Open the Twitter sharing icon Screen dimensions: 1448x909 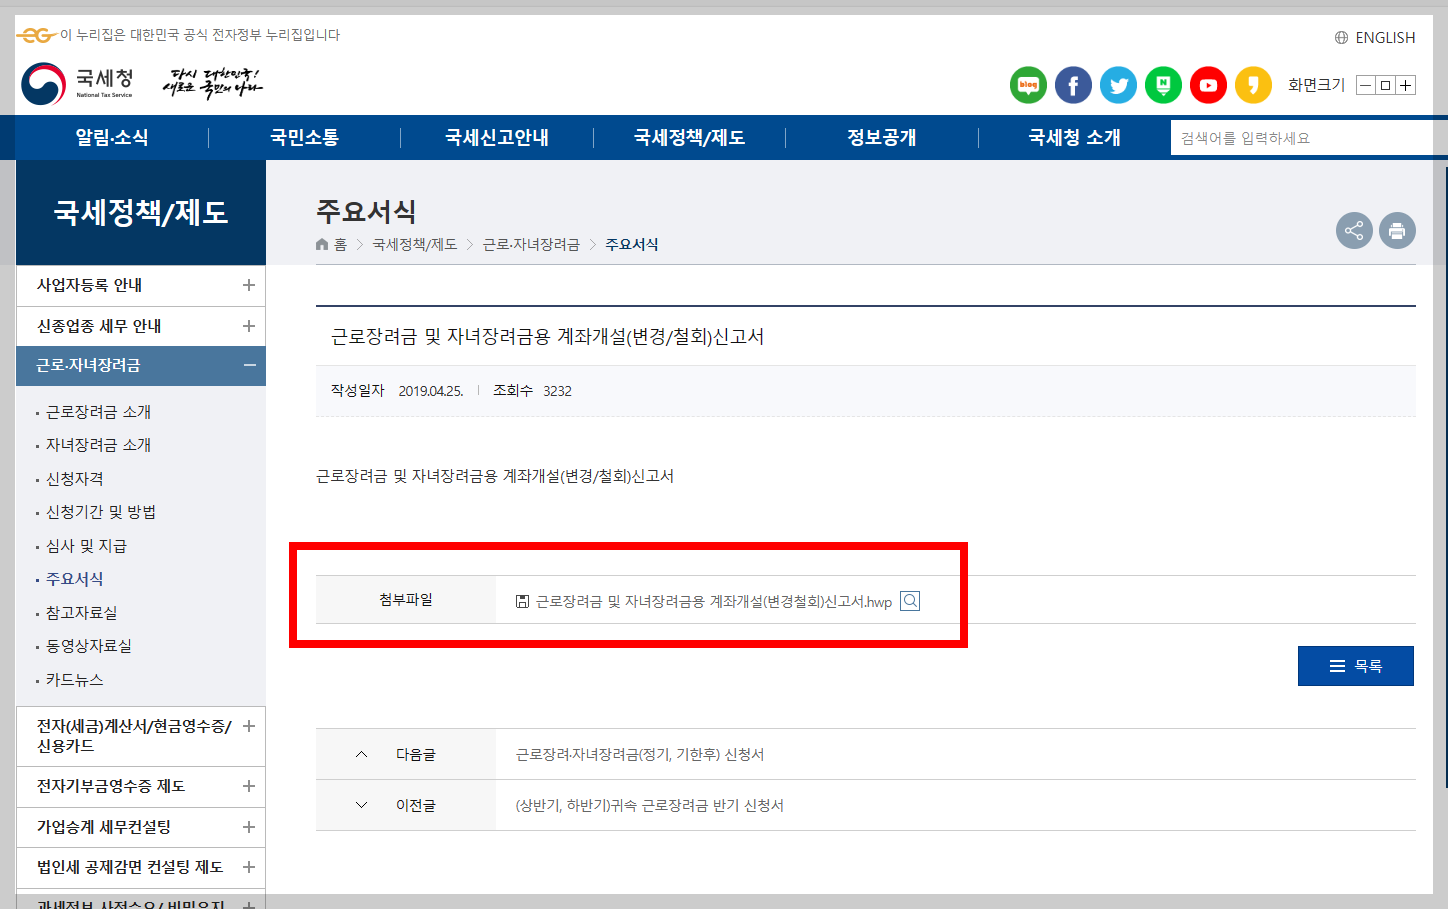[x=1118, y=85]
